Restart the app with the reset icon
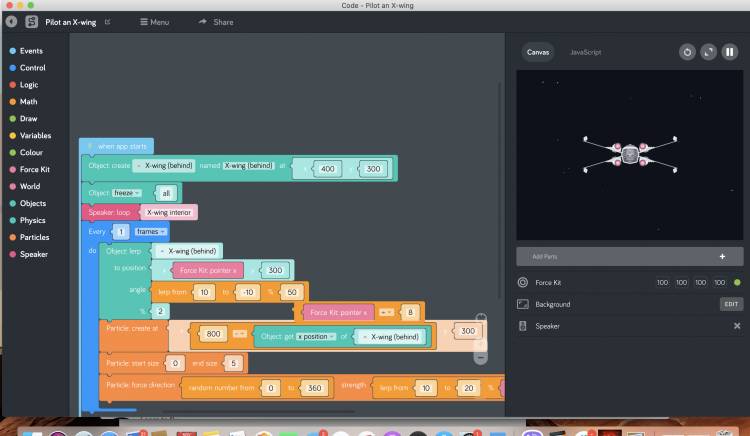 tap(687, 52)
